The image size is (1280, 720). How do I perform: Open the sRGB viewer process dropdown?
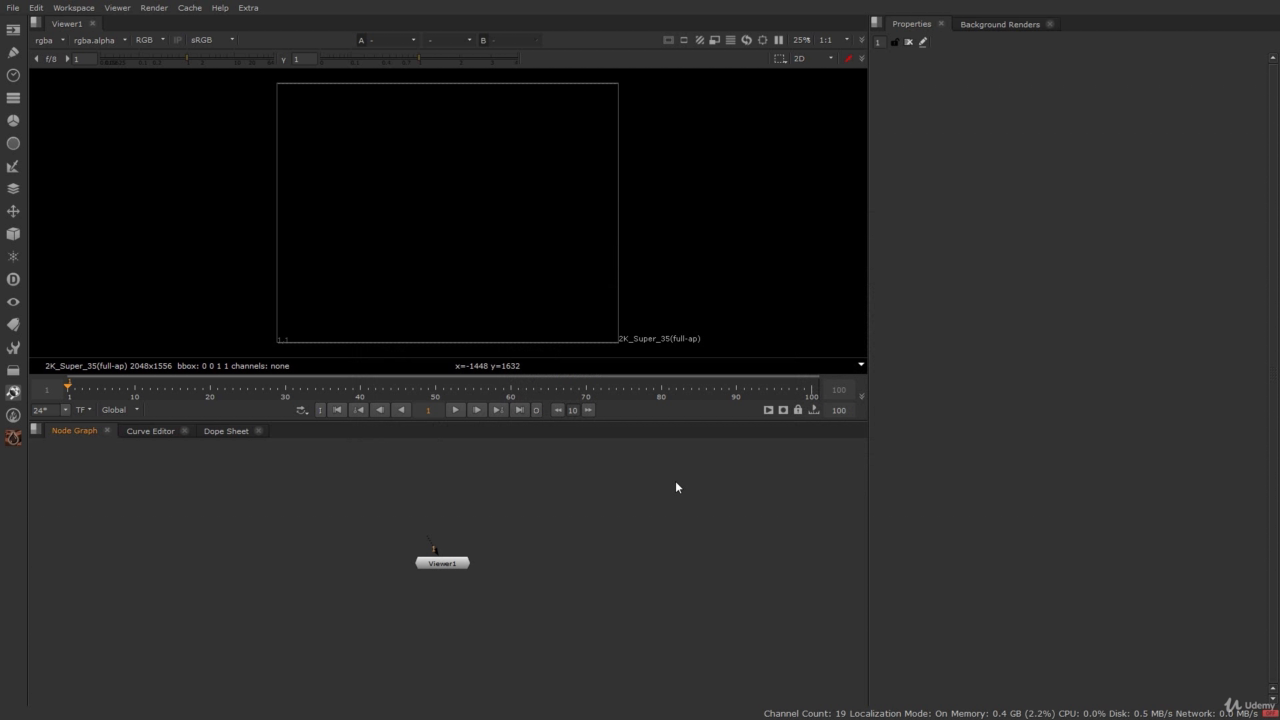click(212, 40)
